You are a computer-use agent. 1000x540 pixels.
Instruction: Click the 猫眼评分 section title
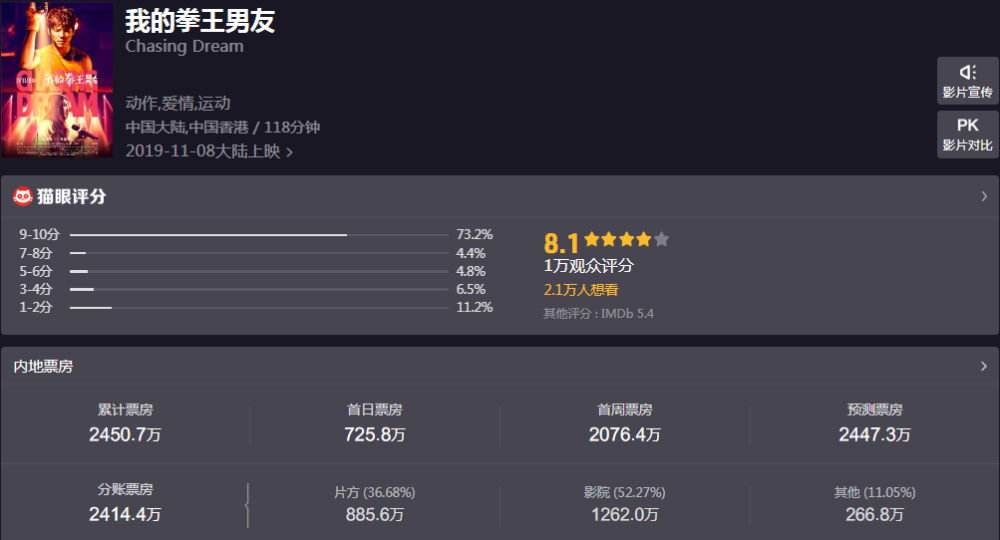click(72, 196)
